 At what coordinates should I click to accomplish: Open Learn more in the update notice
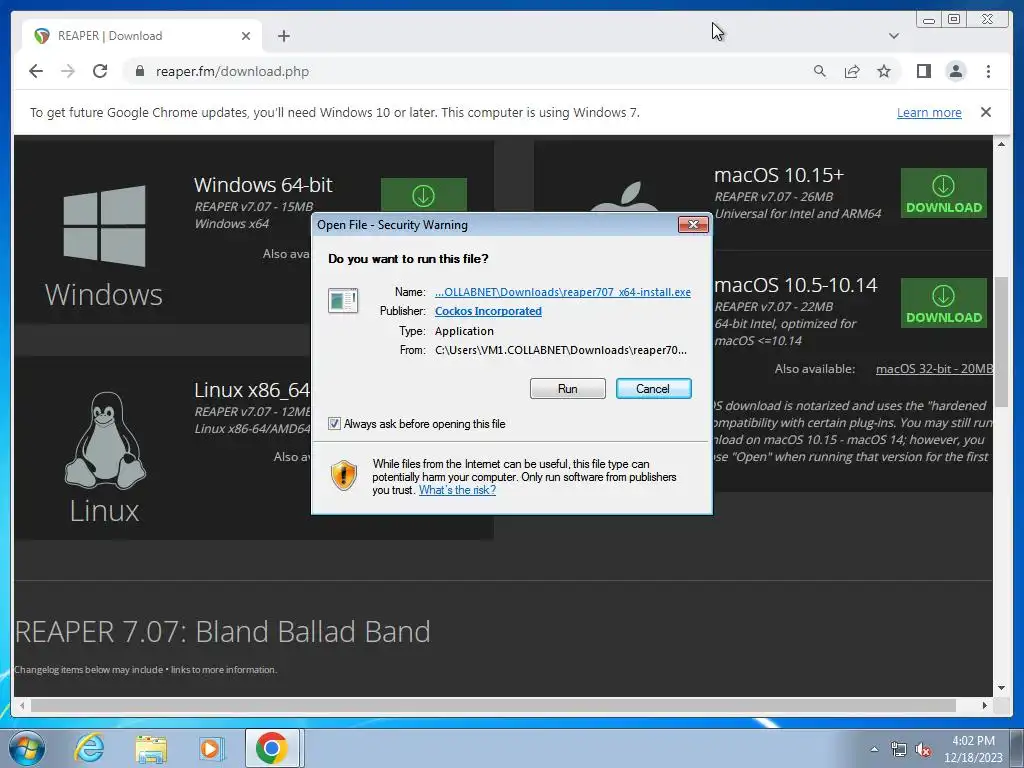click(929, 112)
